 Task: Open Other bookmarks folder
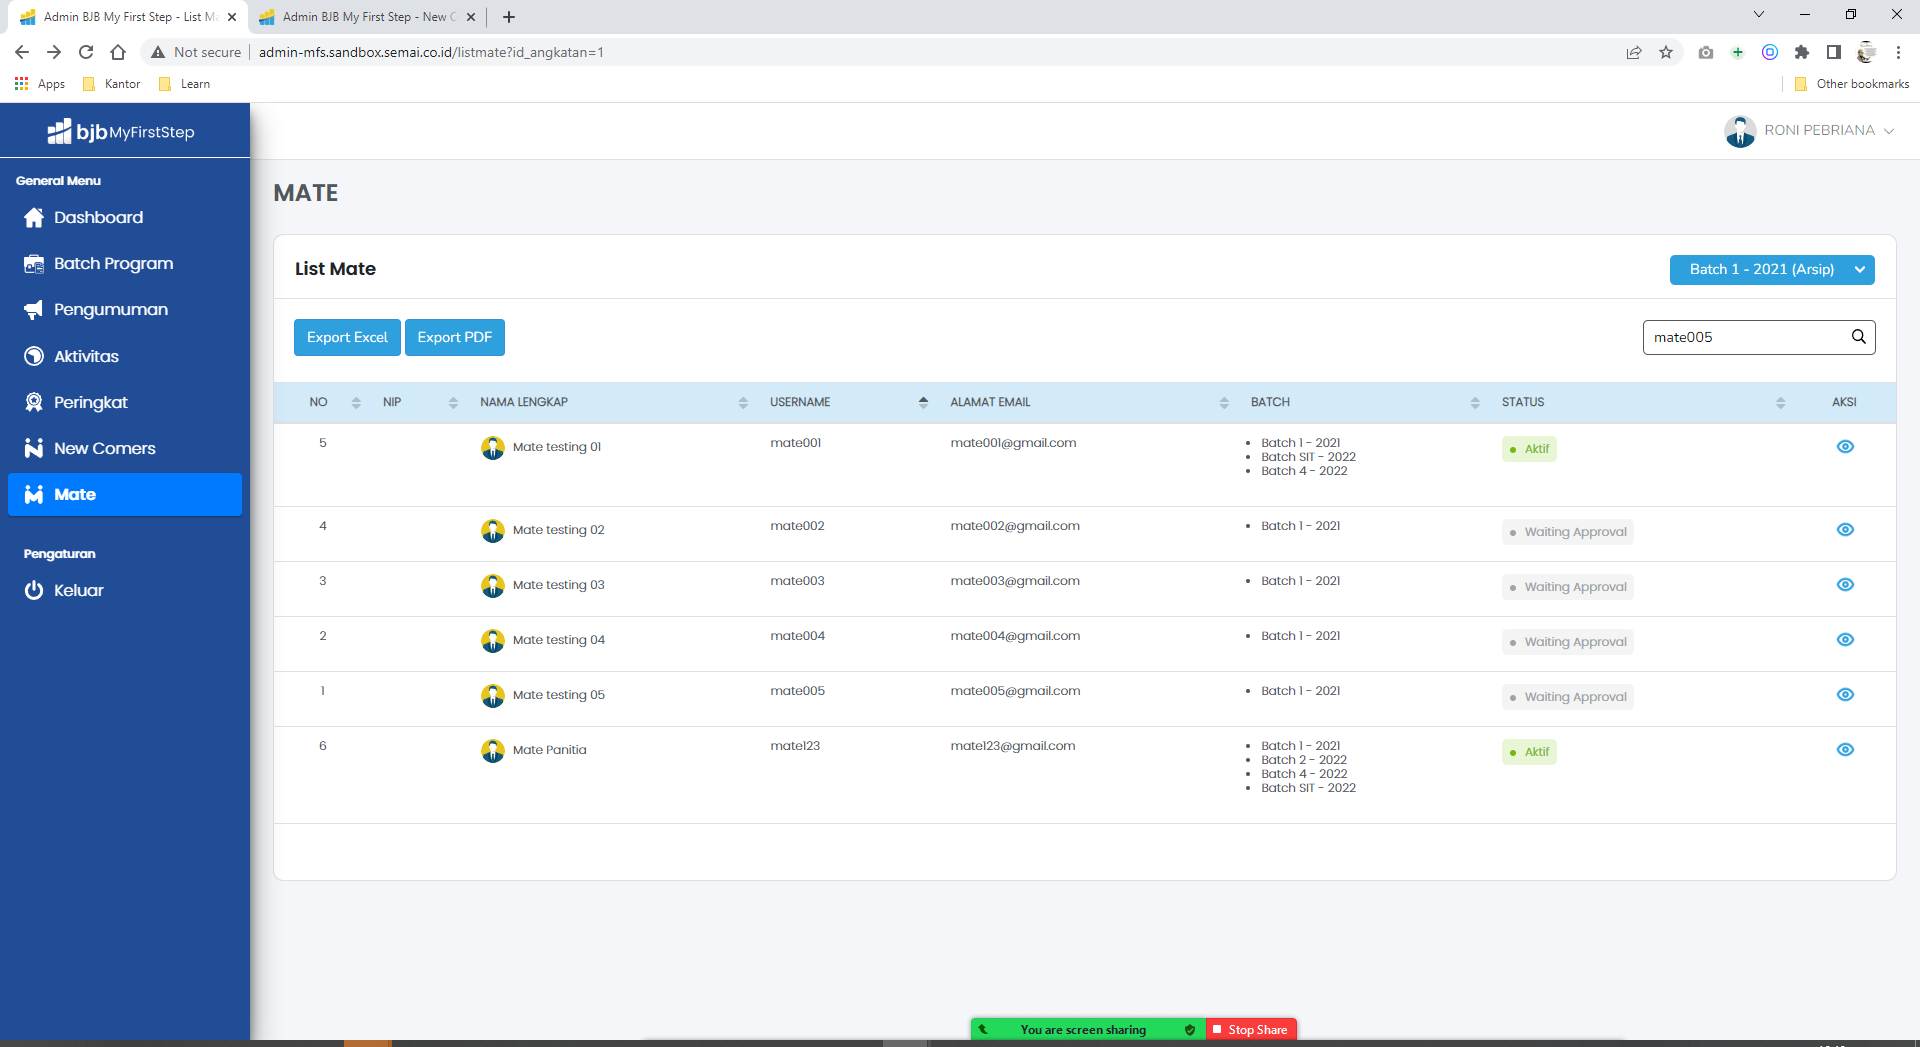click(x=1852, y=84)
